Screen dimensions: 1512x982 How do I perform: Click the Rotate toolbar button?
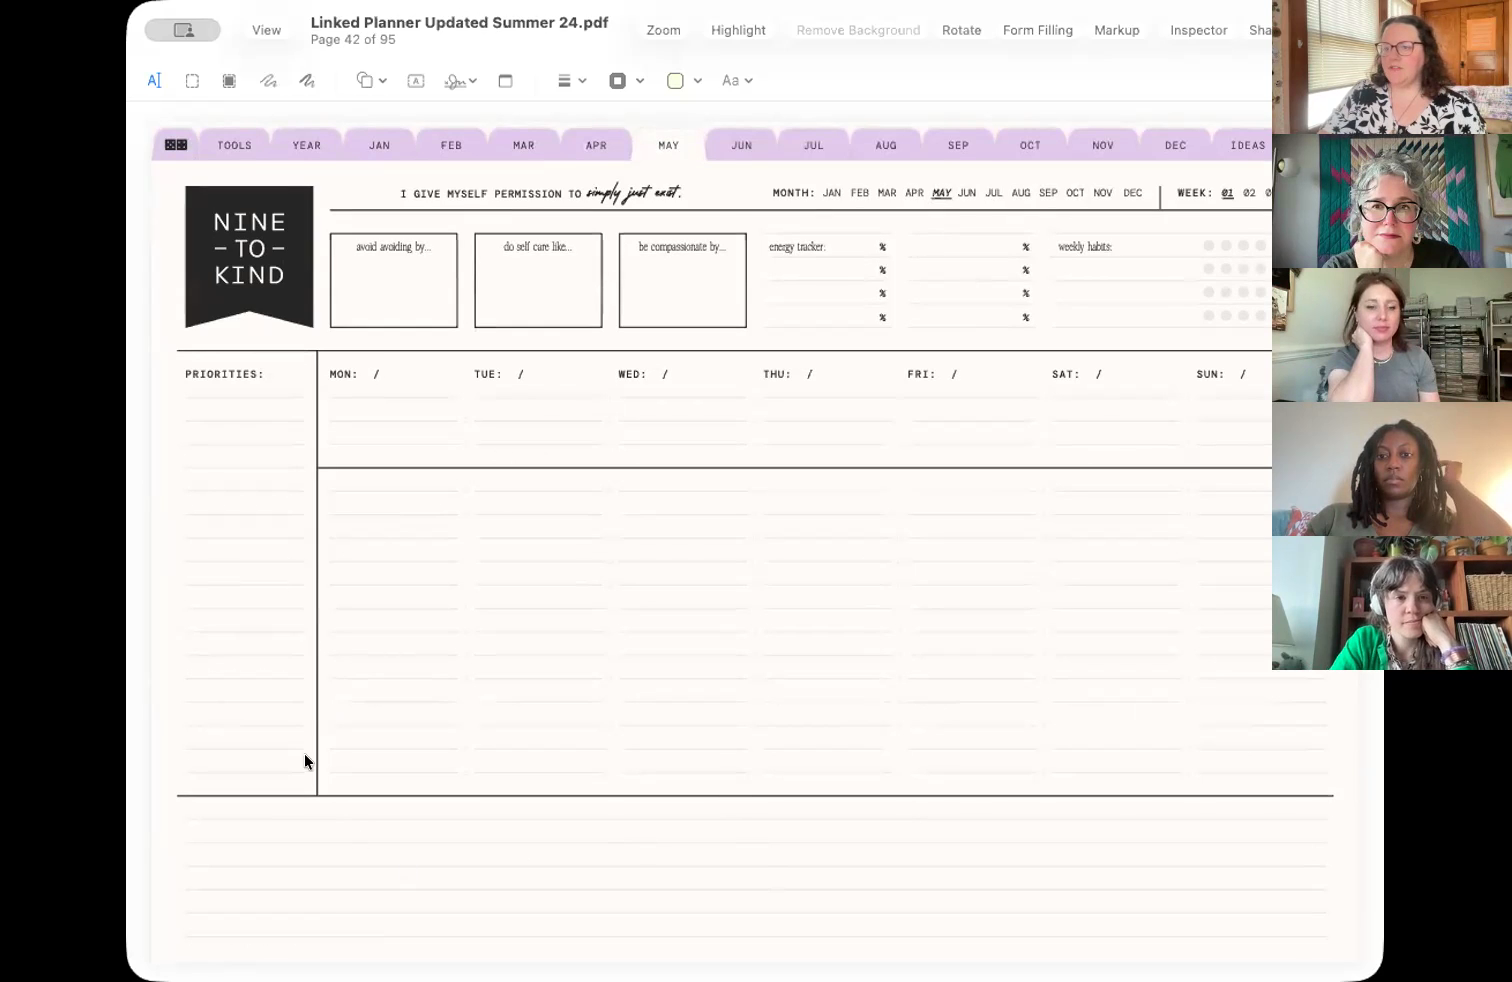coord(961,30)
